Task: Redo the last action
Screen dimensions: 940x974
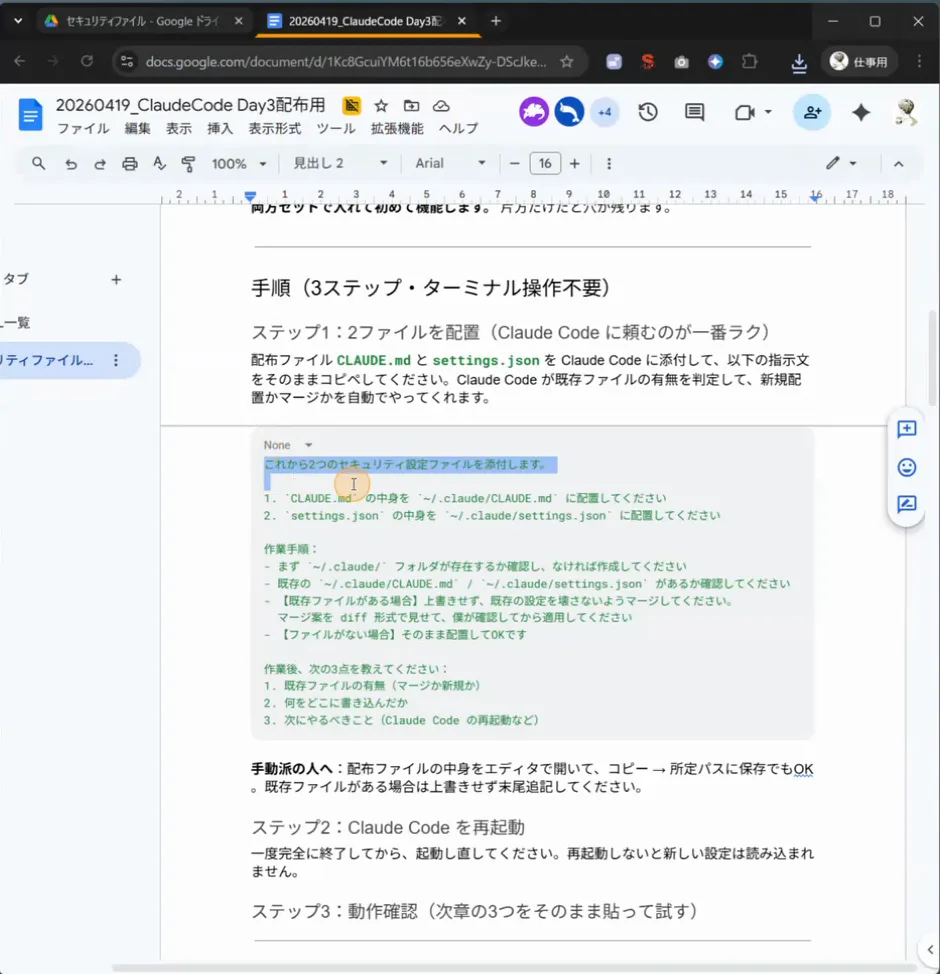Action: tap(99, 164)
